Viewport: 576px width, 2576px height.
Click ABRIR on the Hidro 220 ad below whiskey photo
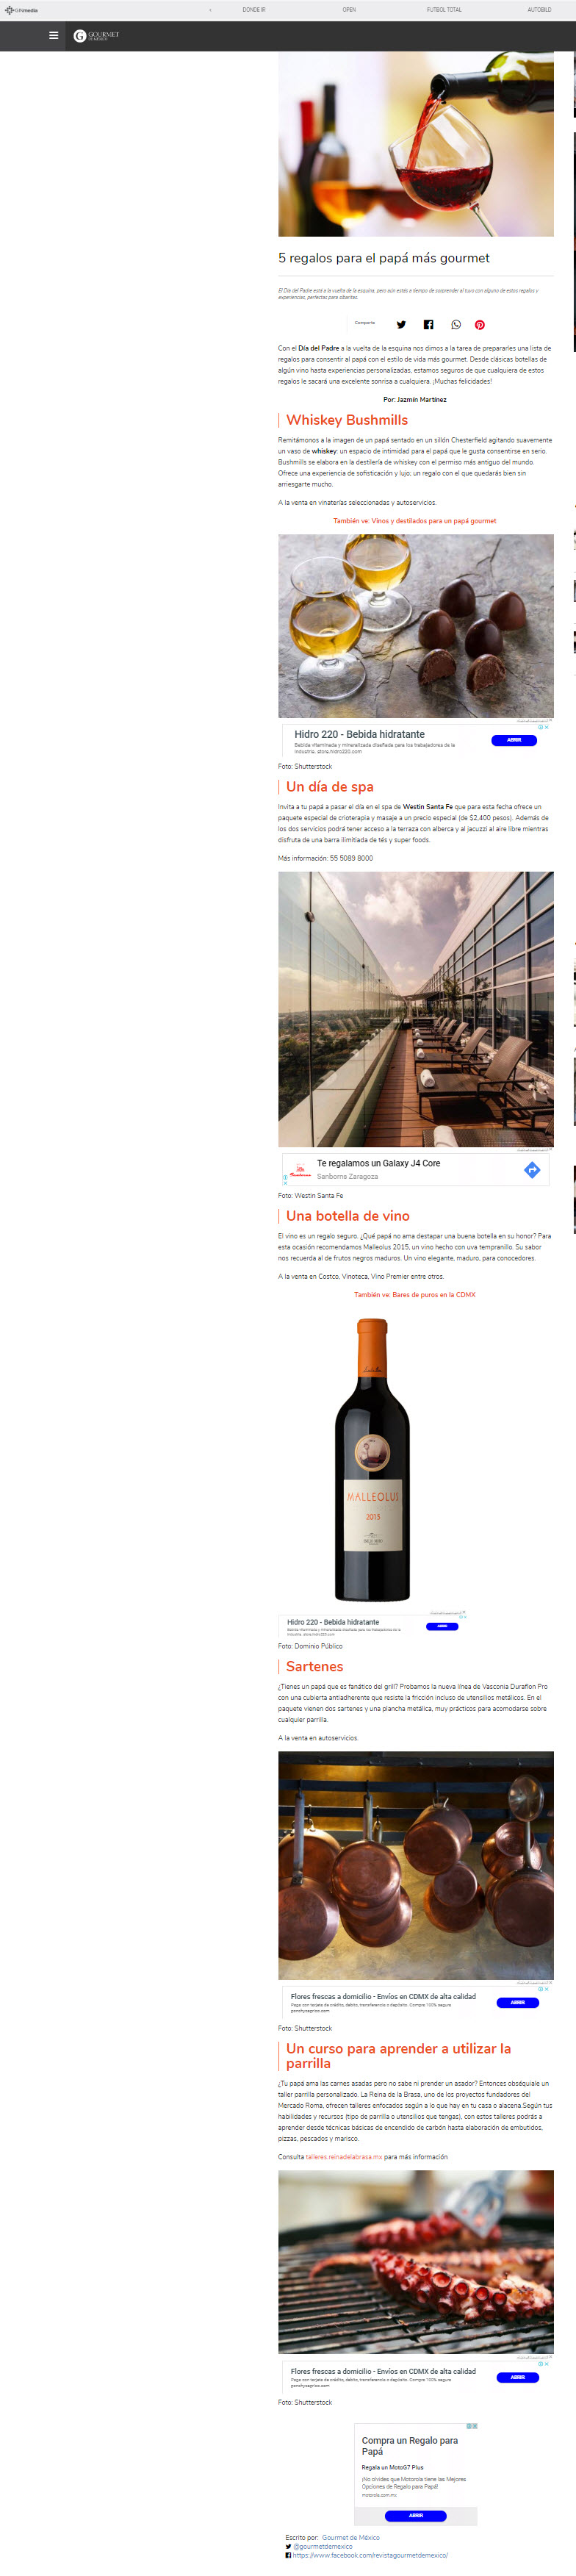click(514, 740)
